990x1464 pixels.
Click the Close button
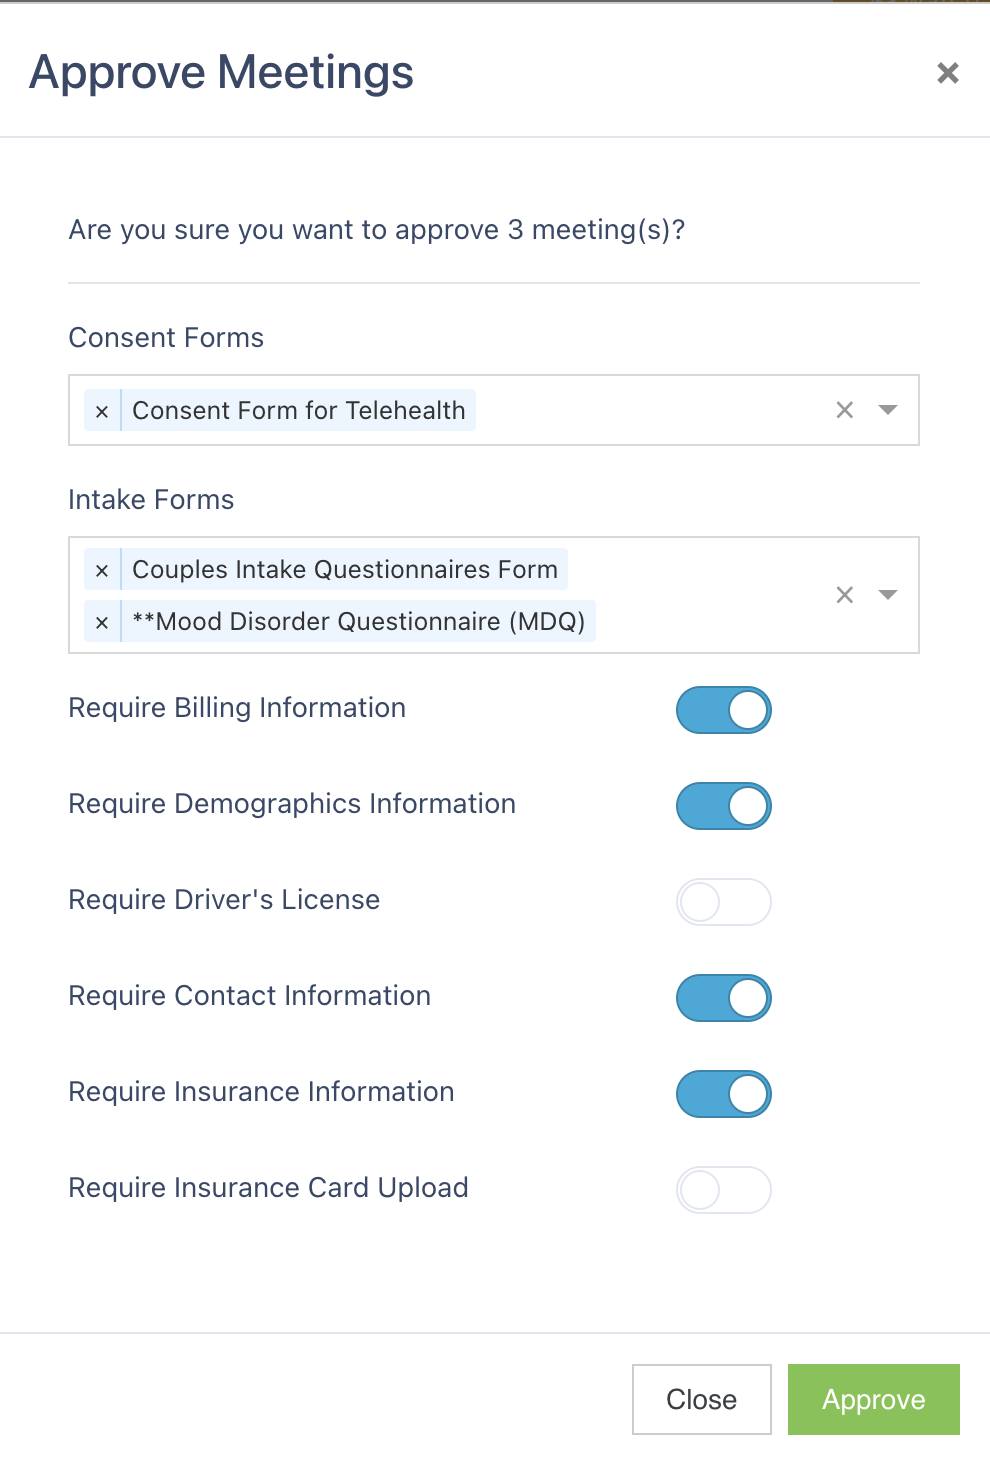pyautogui.click(x=702, y=1400)
